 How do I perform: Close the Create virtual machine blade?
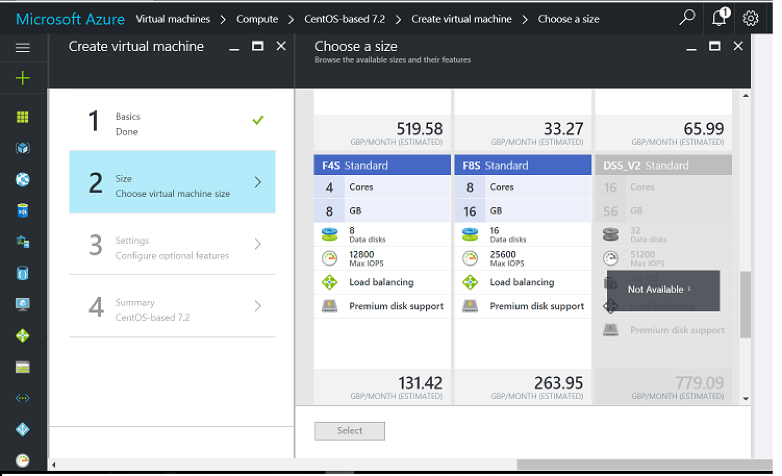(281, 46)
